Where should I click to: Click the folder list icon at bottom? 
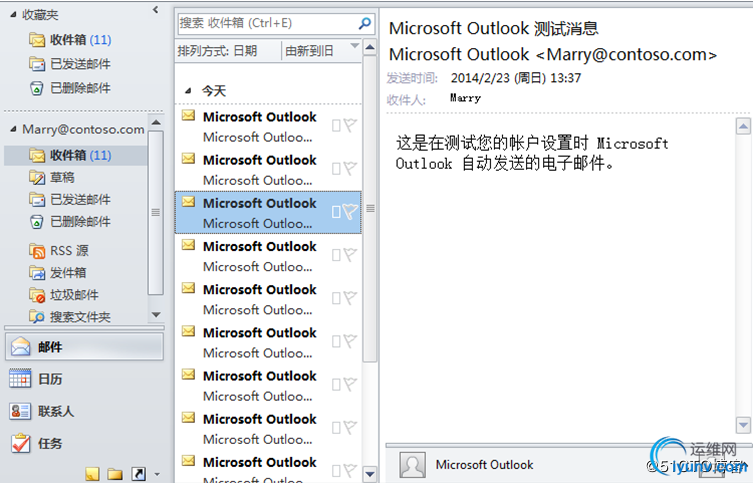pyautogui.click(x=115, y=474)
